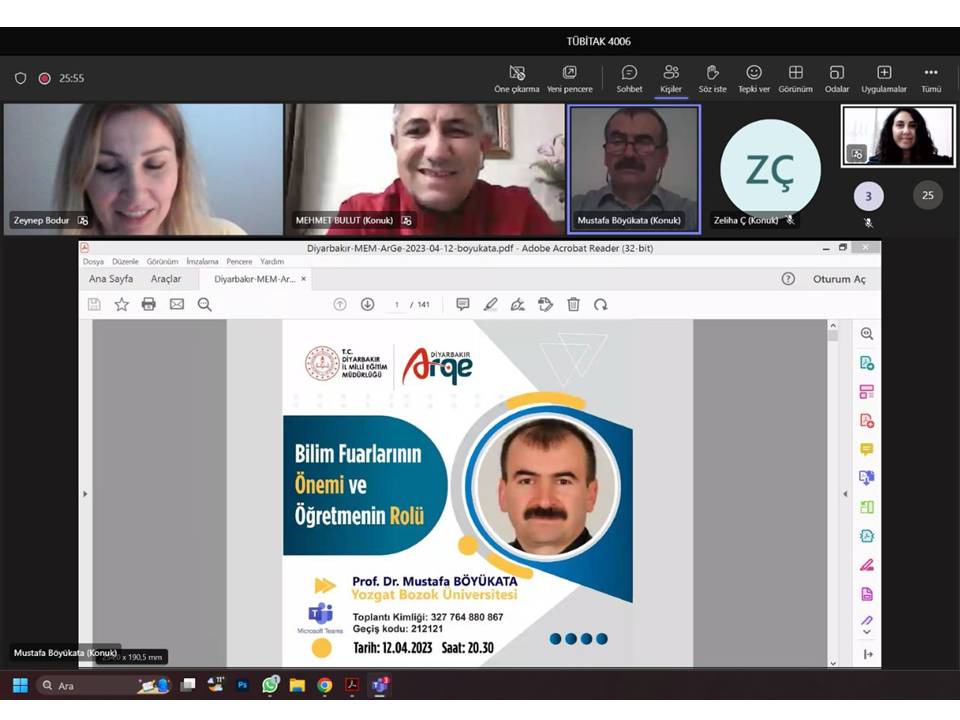This screenshot has height=720, width=960.
Task: Open Tepki ver reactions
Action: pos(754,78)
